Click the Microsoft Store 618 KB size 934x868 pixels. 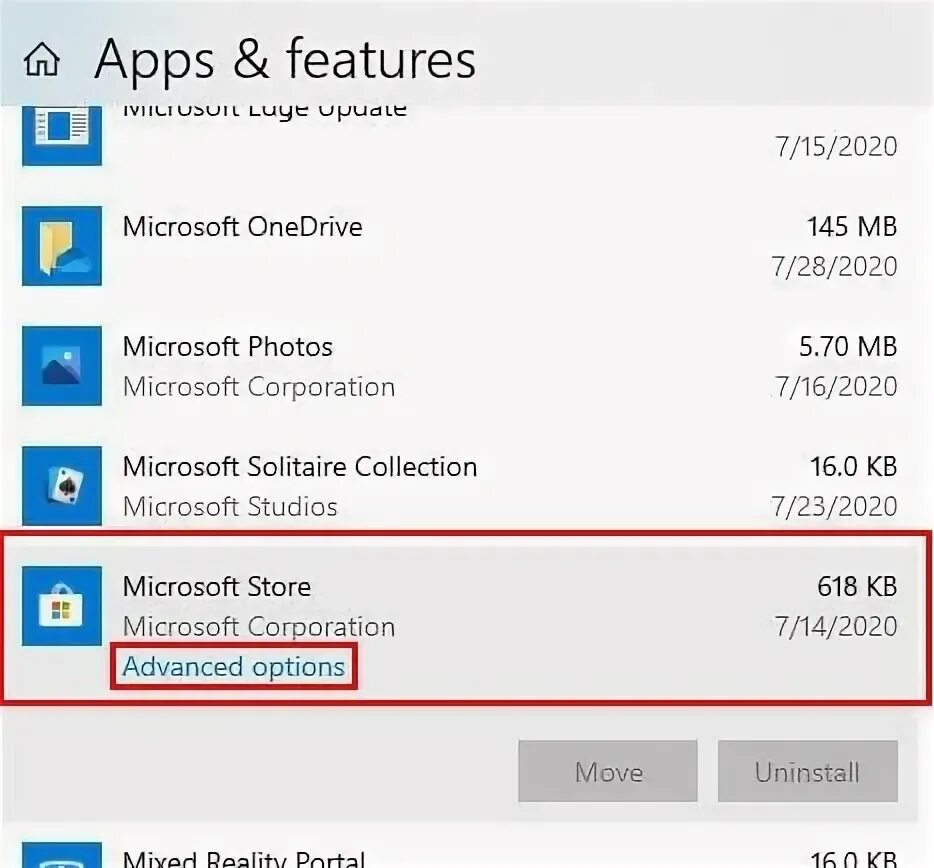coord(856,587)
